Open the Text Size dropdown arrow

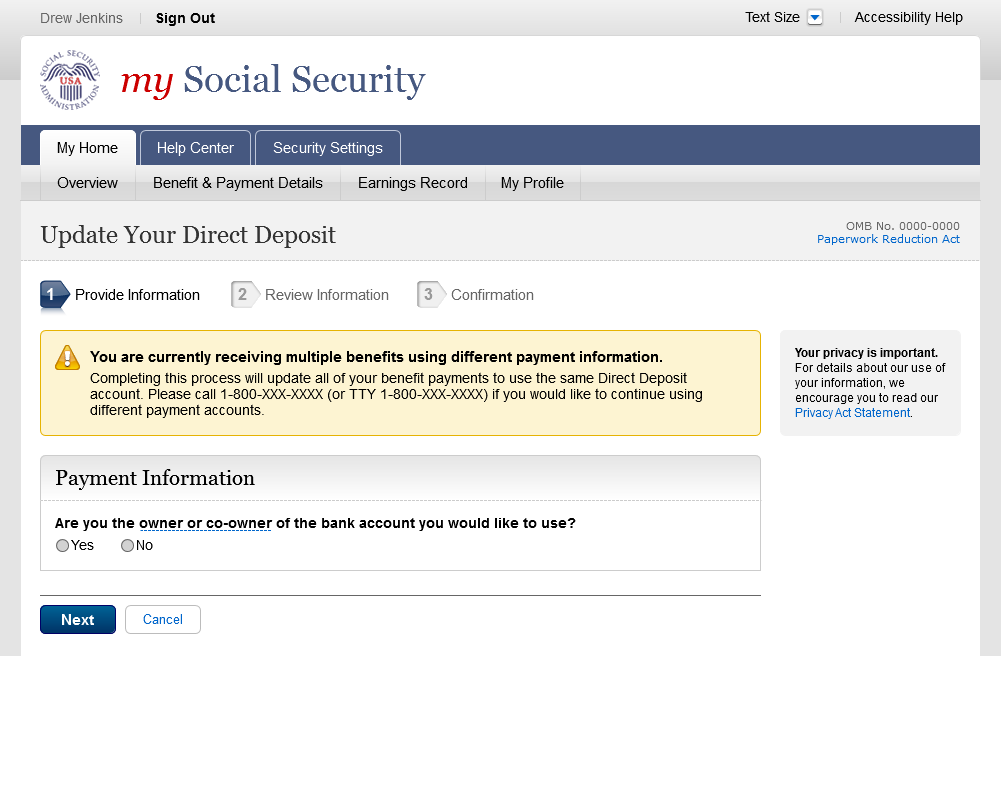(815, 18)
